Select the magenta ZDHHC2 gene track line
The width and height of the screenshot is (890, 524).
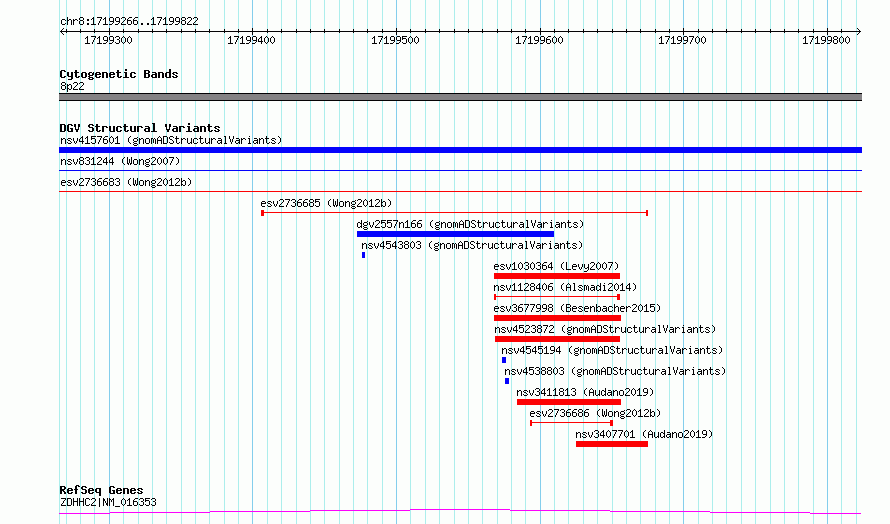tap(460, 512)
